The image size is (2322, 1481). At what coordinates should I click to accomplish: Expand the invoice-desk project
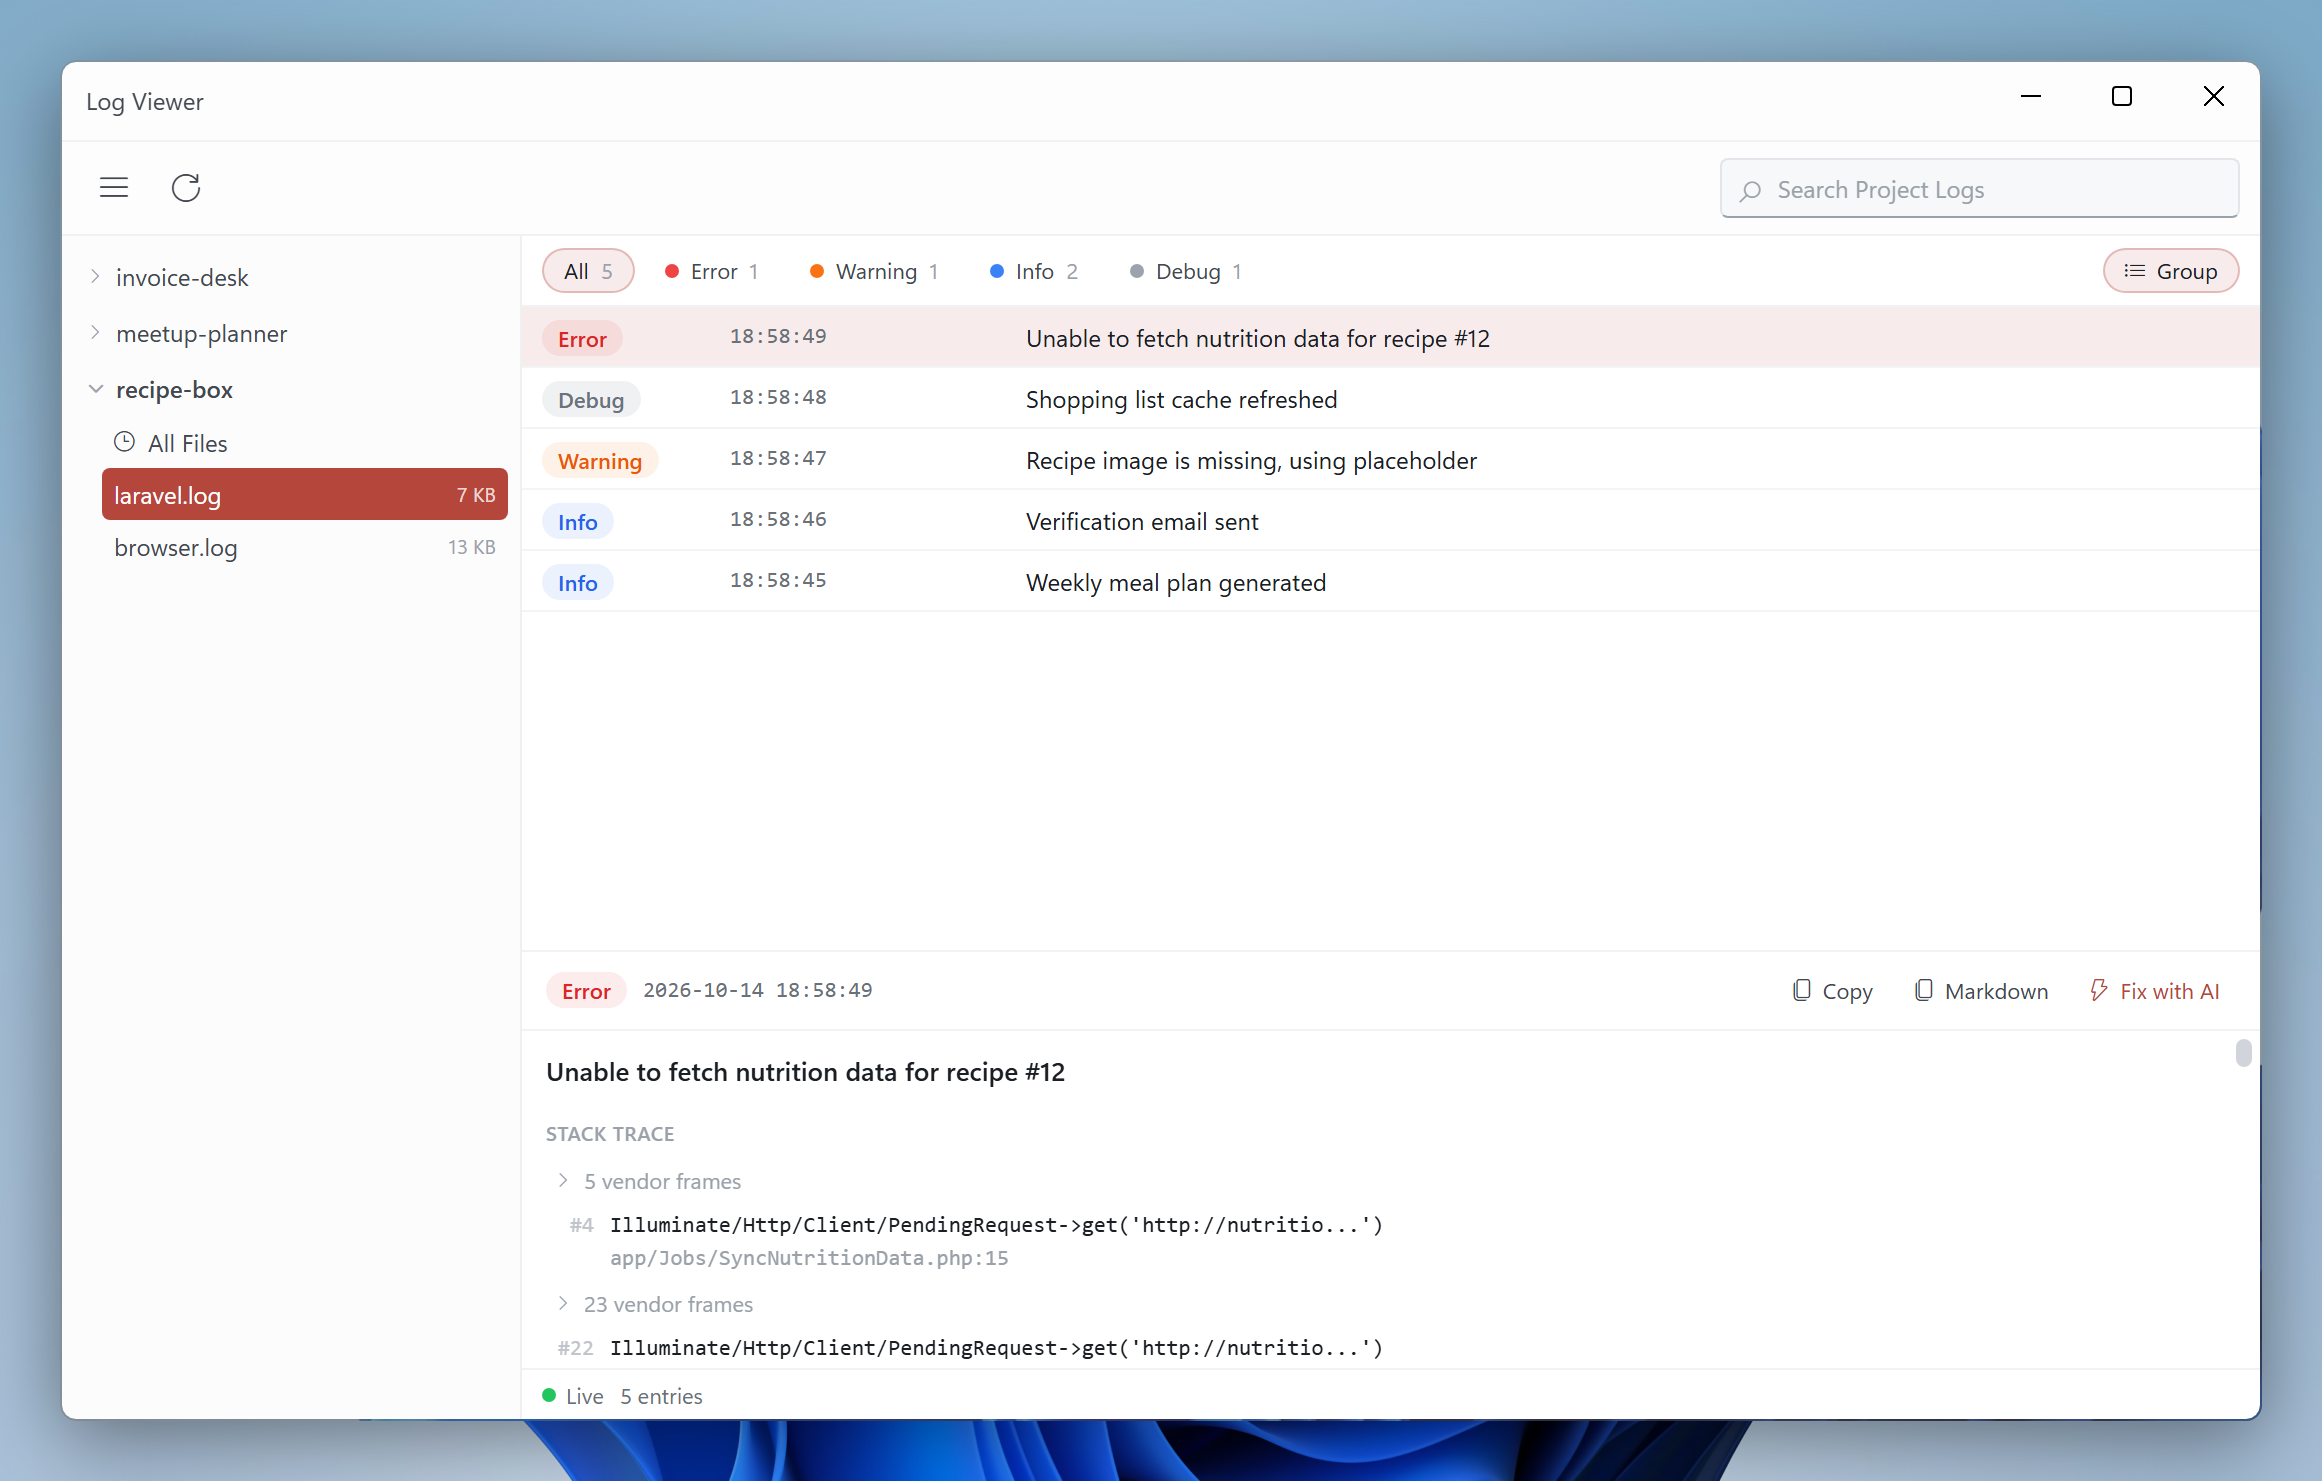tap(95, 276)
